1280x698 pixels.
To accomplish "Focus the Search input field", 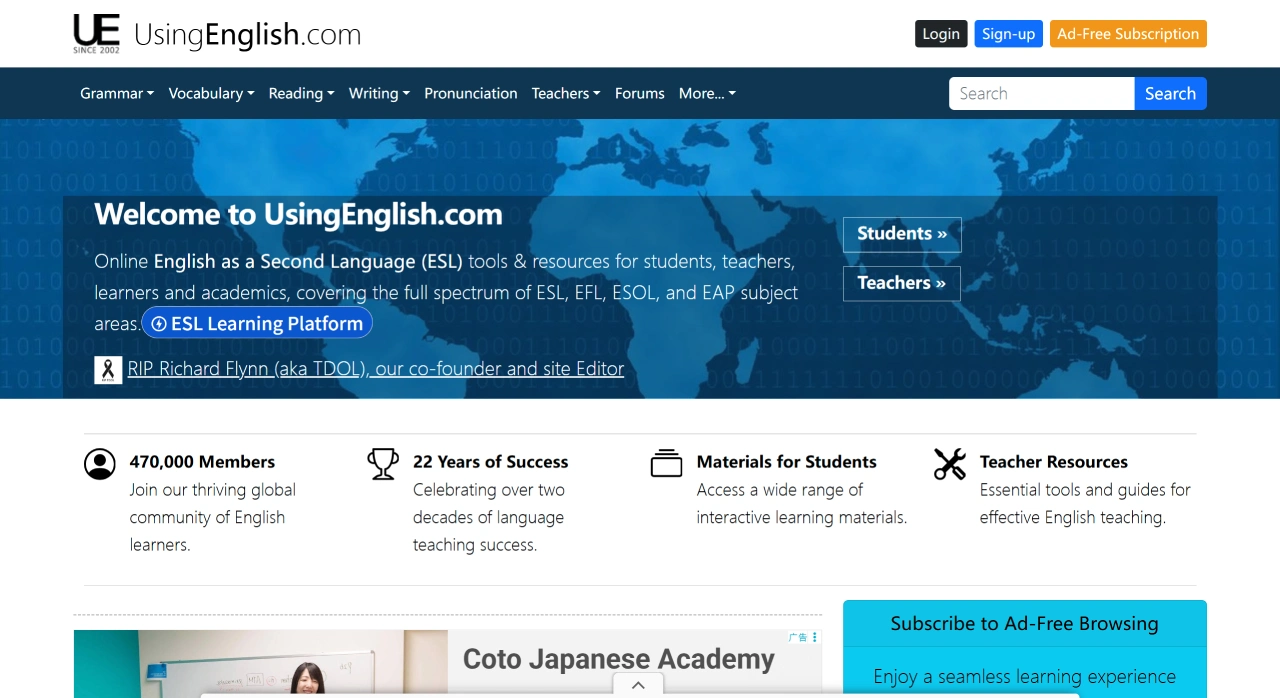I will (1041, 93).
